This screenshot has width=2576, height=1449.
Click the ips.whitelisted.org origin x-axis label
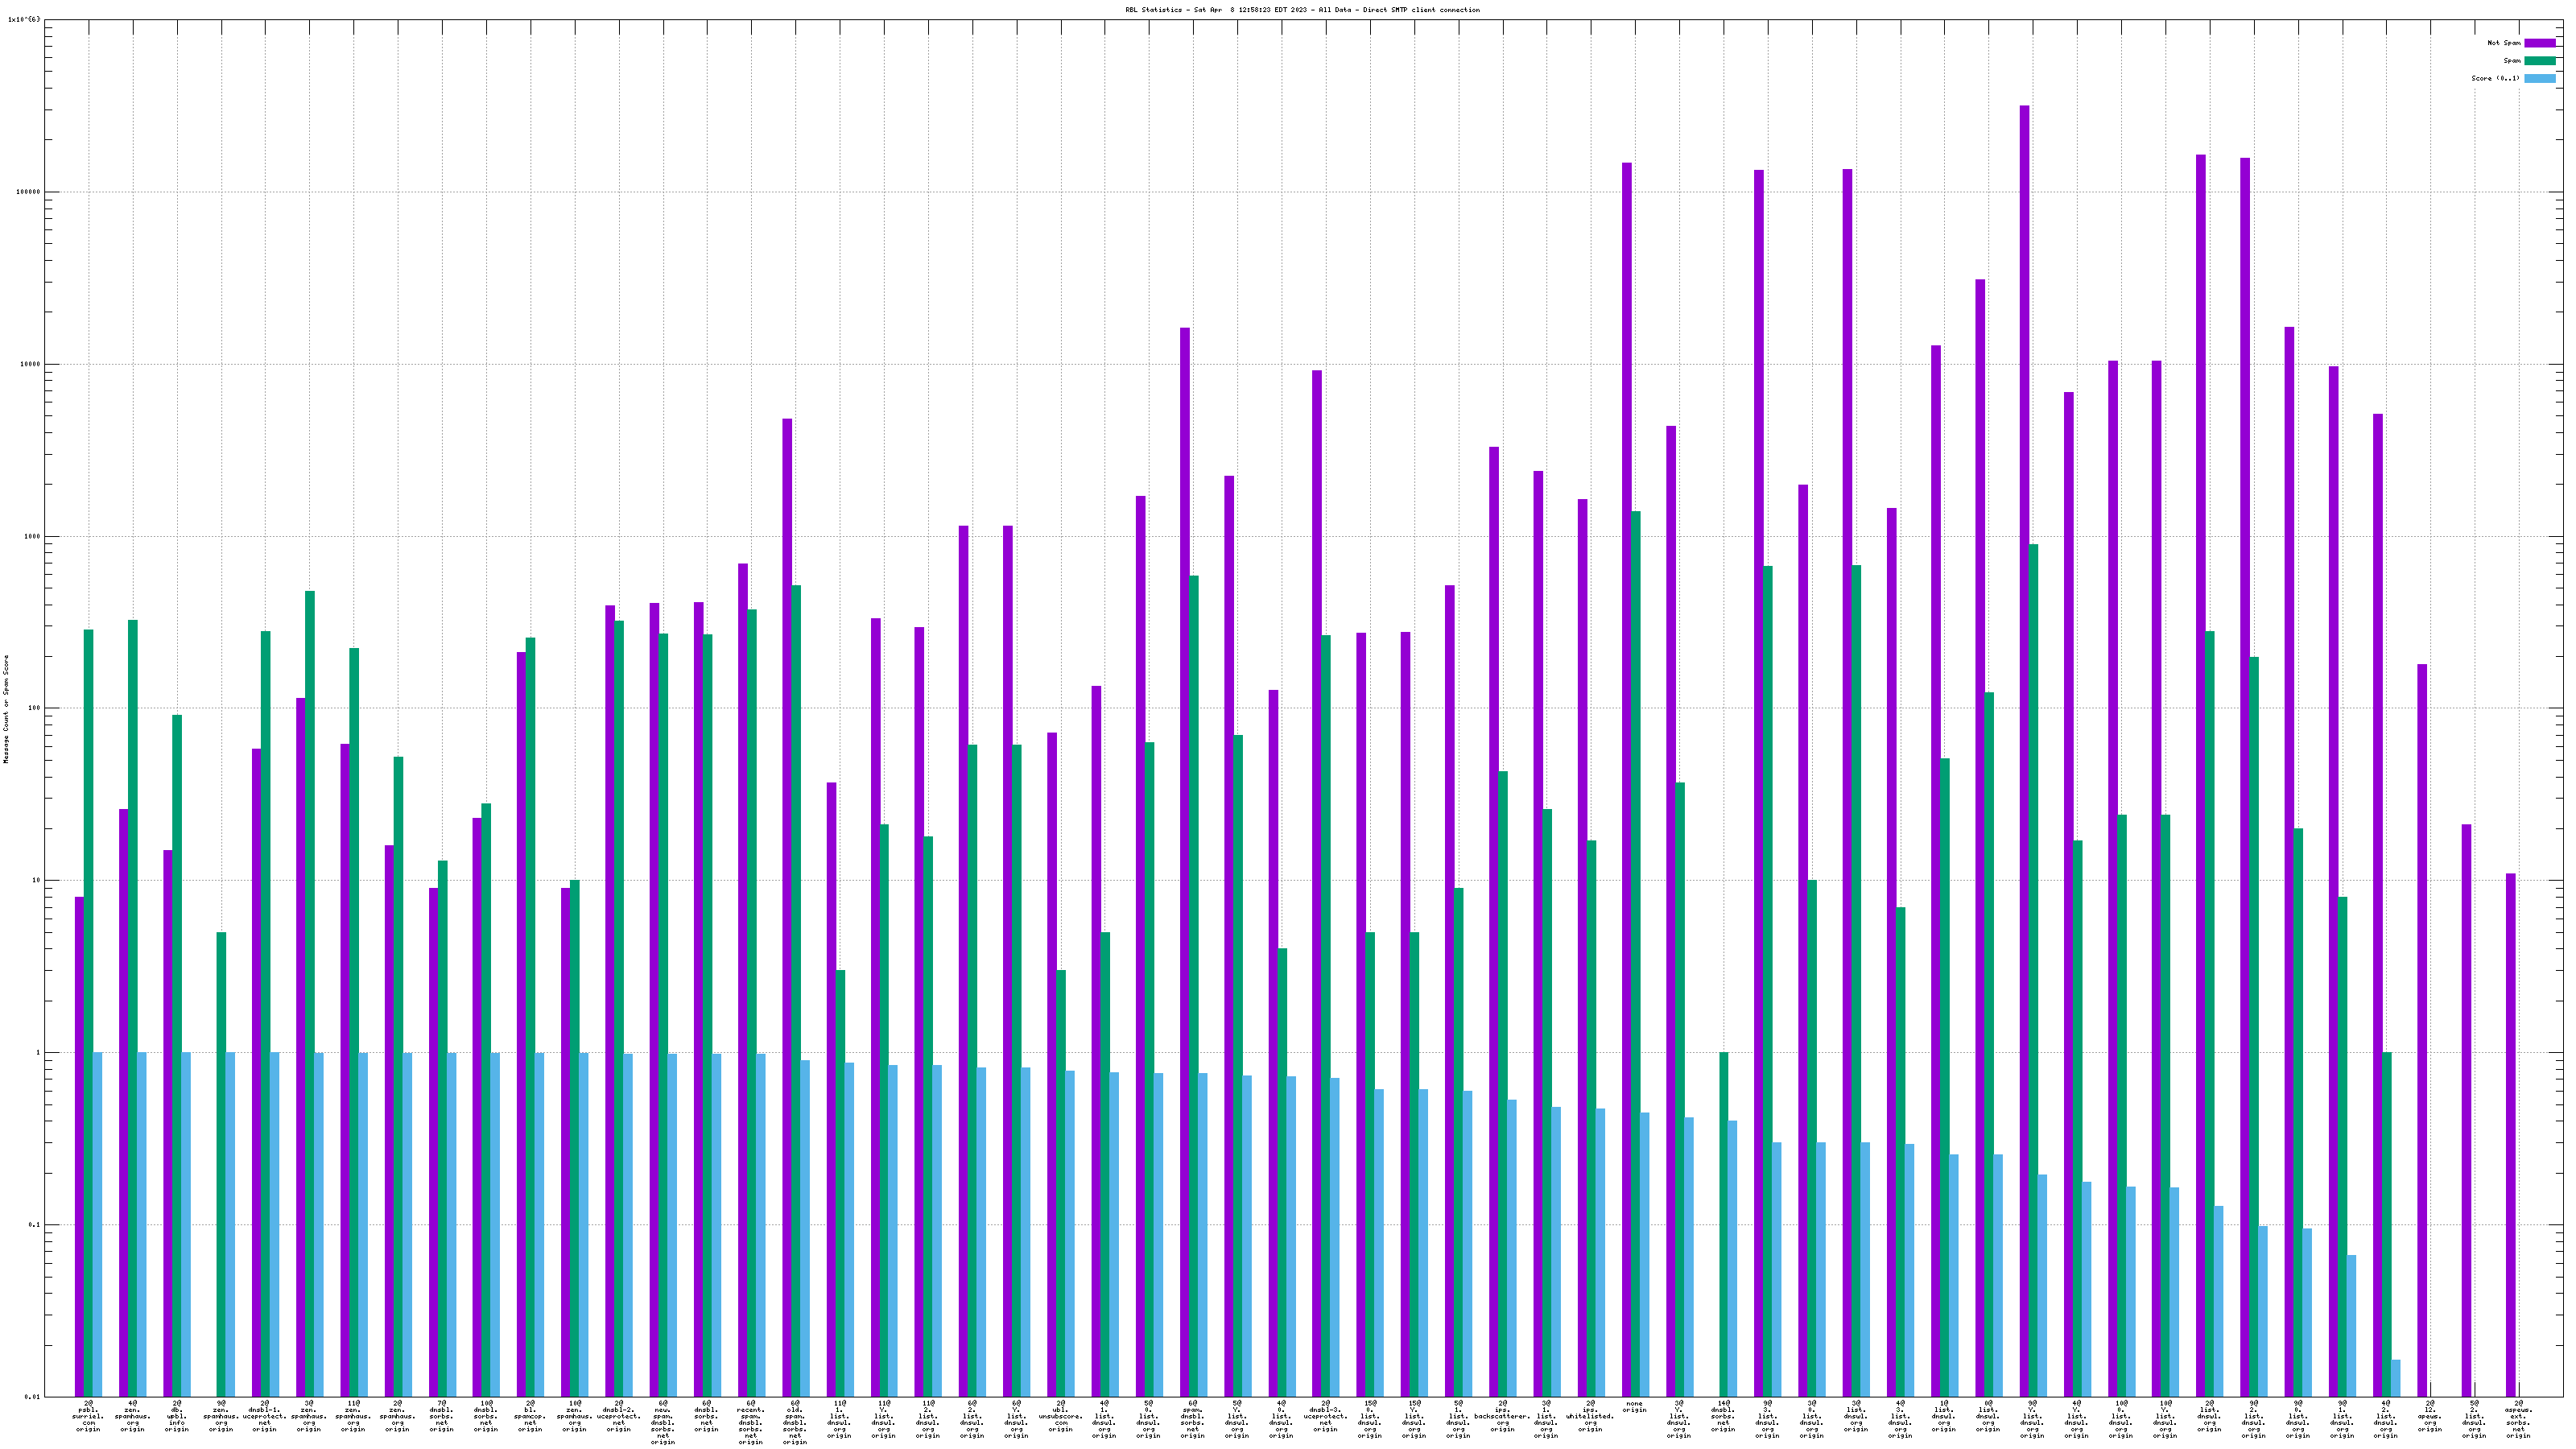(x=1590, y=1416)
